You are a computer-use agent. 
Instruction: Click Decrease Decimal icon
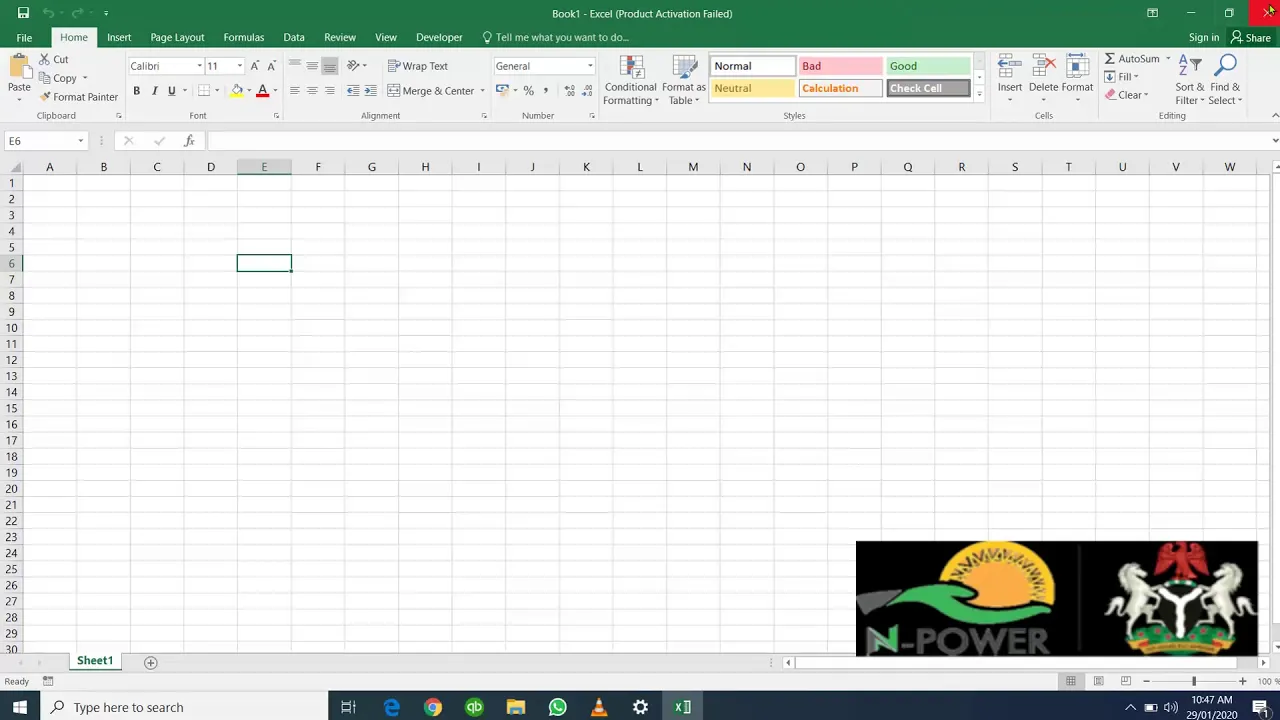(585, 91)
